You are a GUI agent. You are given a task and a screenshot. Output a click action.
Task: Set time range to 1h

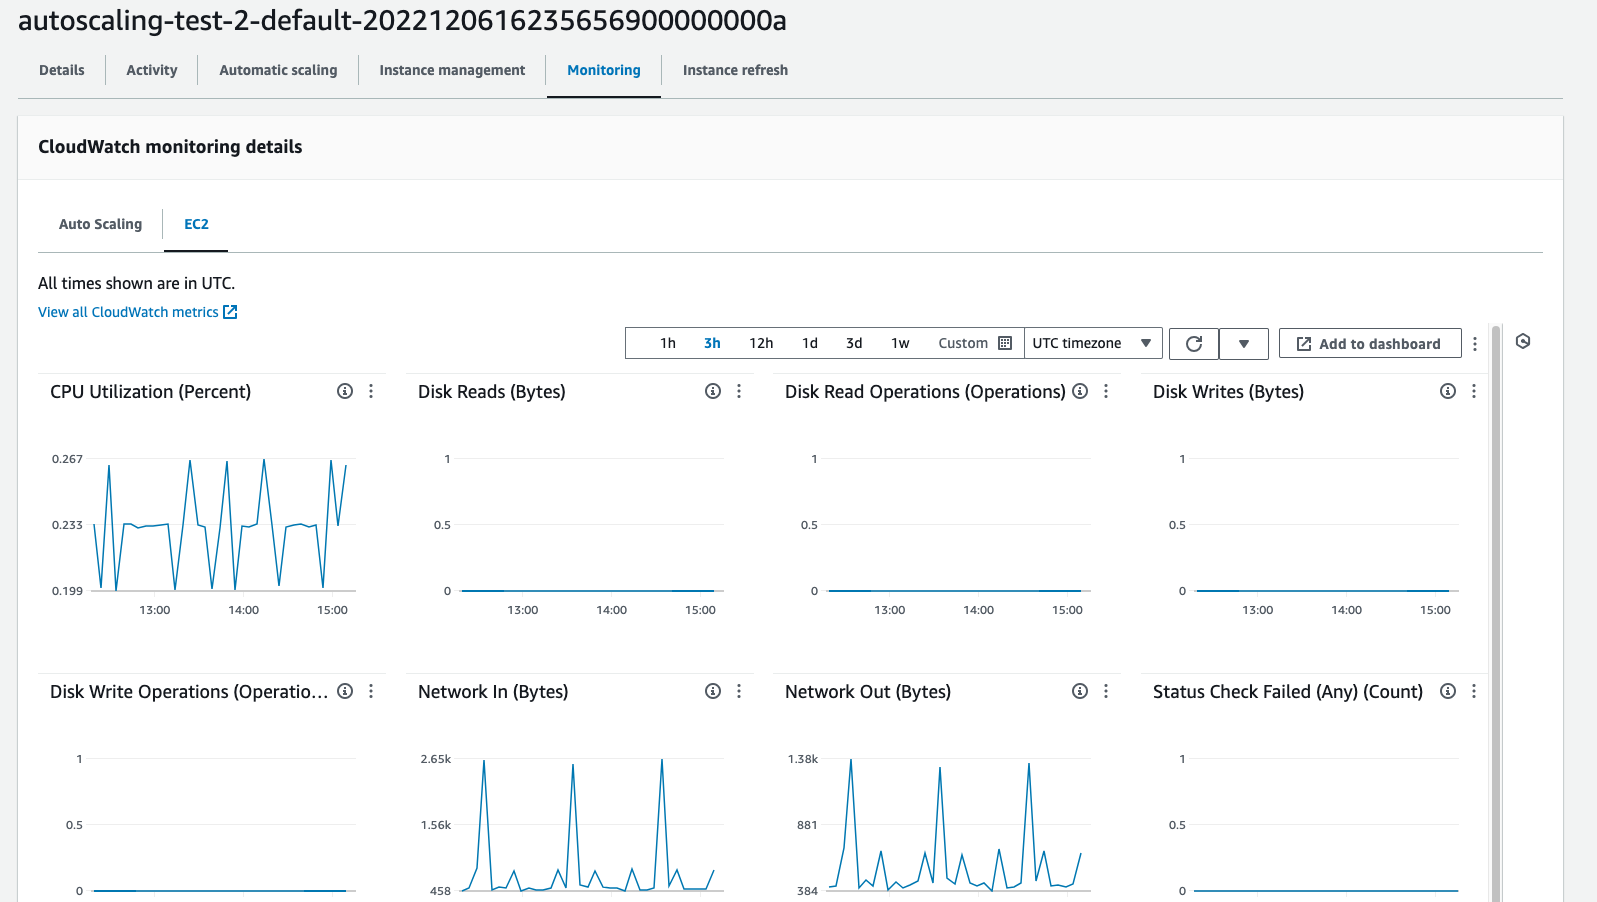click(x=668, y=343)
